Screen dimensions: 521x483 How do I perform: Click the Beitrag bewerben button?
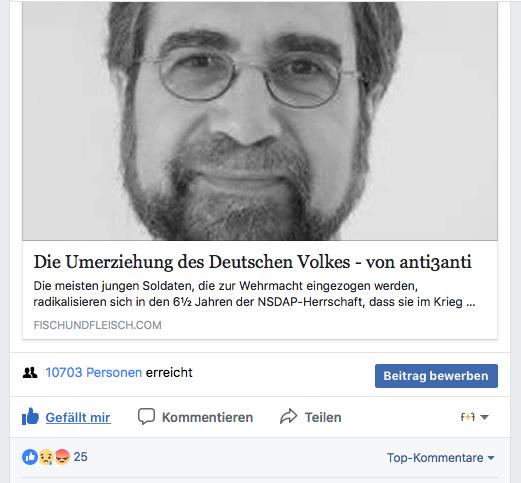(436, 376)
